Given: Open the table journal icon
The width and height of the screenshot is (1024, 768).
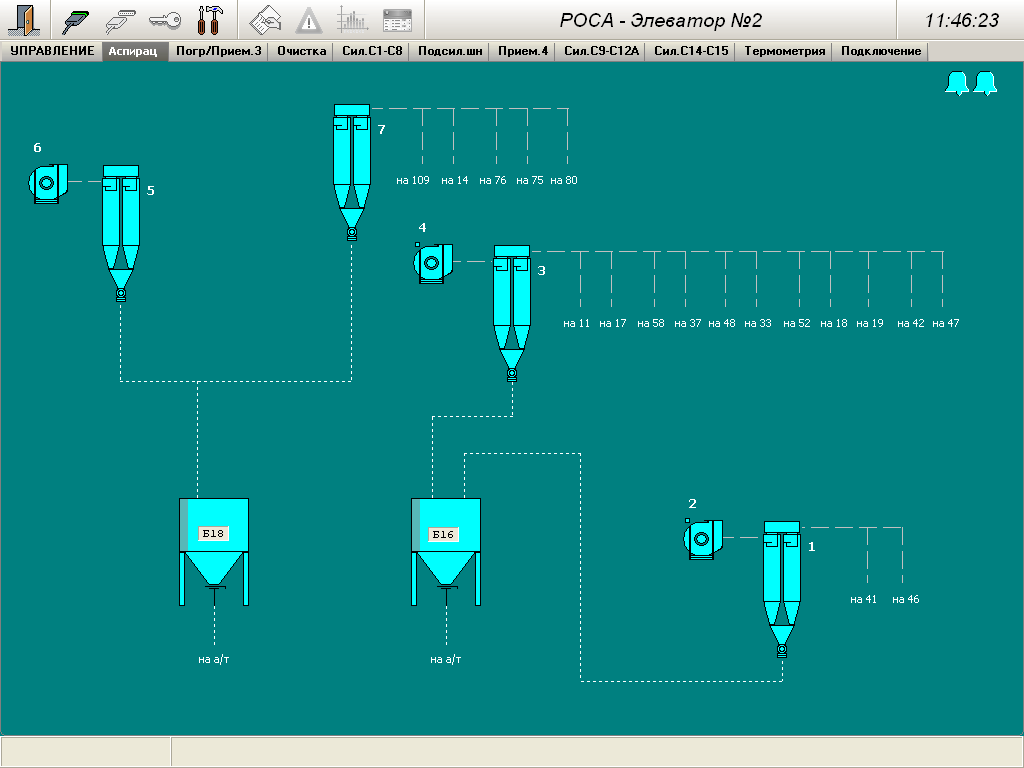Looking at the screenshot, I should coord(397,20).
